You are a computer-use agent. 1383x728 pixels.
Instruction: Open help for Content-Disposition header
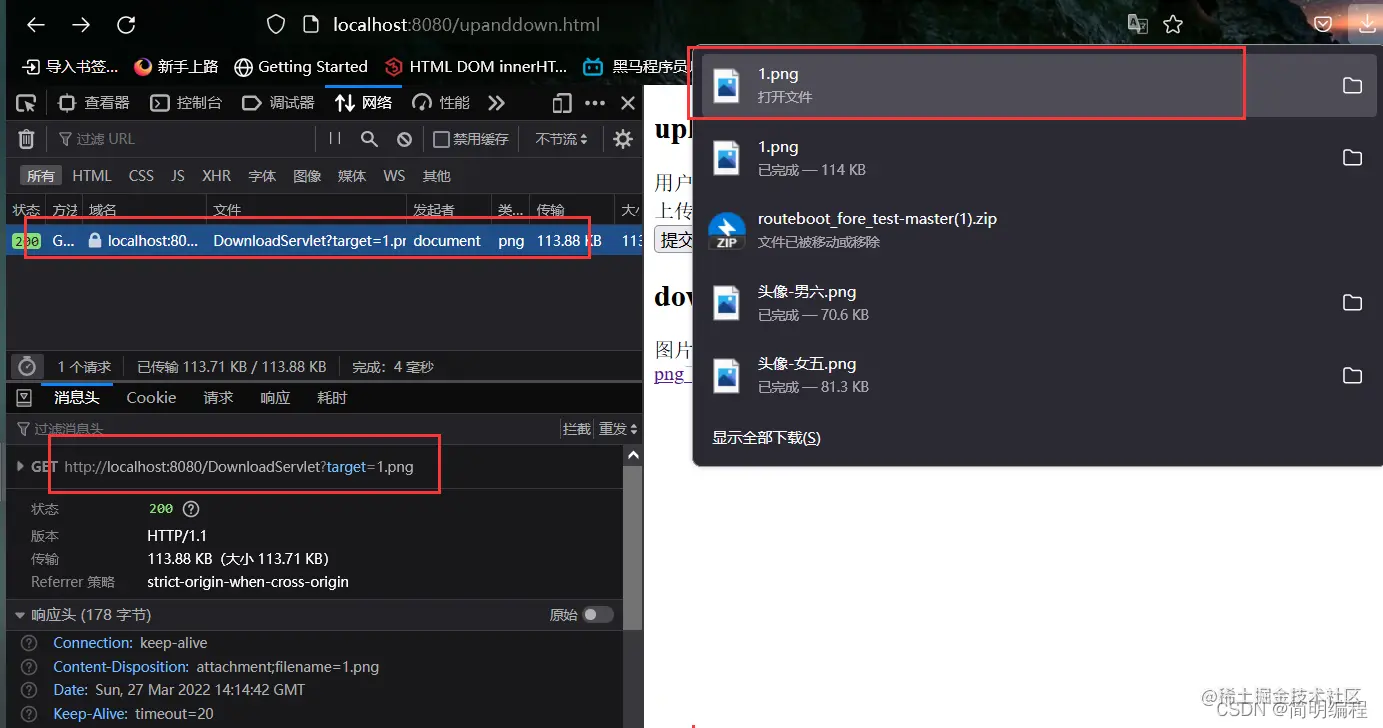[x=30, y=667]
